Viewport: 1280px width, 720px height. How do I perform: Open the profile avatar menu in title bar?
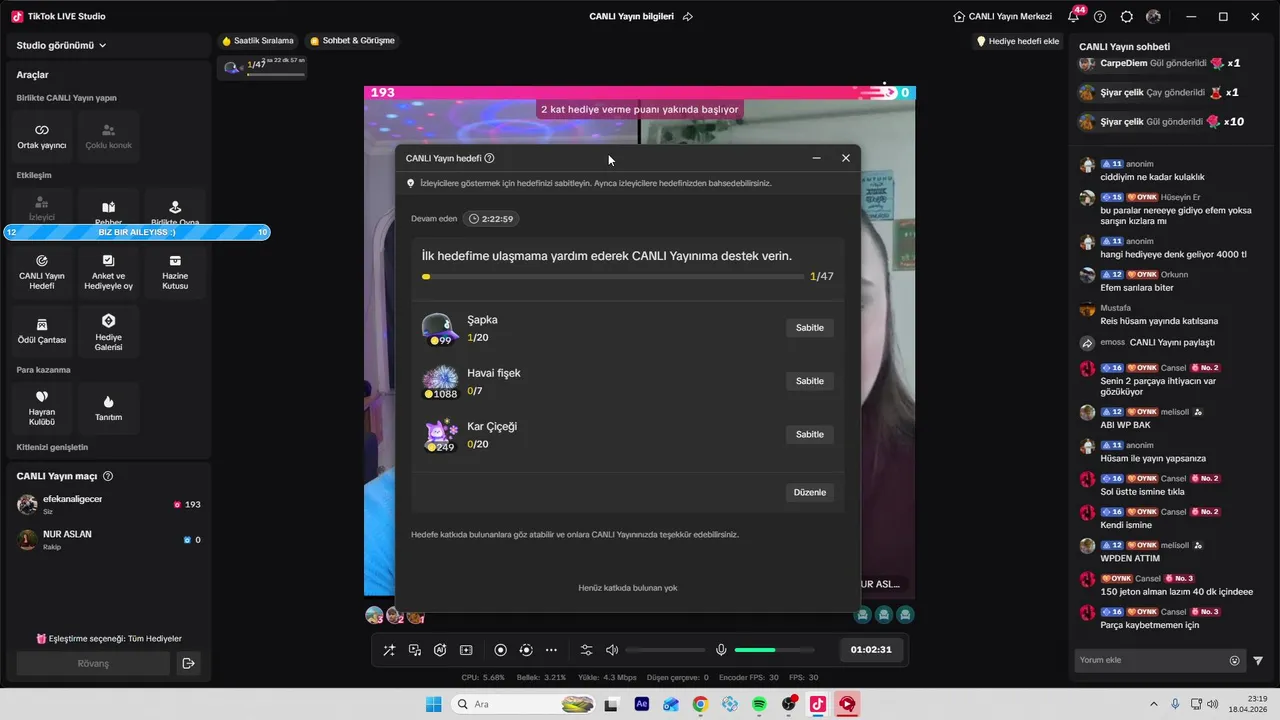pyautogui.click(x=1153, y=16)
